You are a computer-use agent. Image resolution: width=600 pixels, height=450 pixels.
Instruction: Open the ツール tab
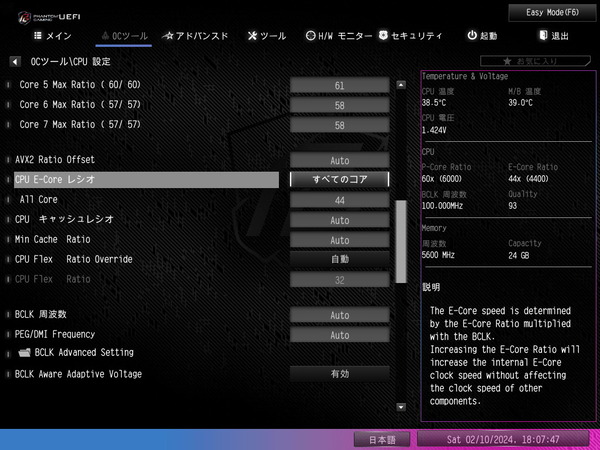[266, 36]
